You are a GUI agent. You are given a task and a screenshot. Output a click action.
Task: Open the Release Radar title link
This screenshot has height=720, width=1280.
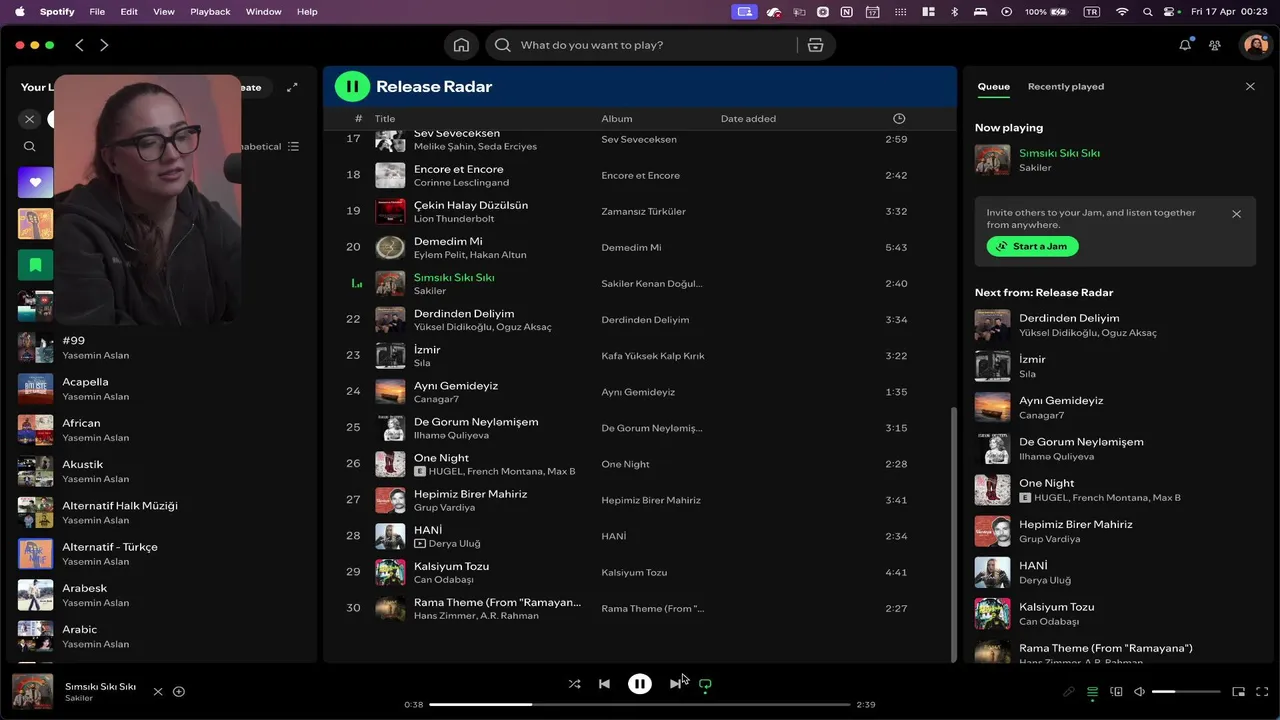coord(434,87)
